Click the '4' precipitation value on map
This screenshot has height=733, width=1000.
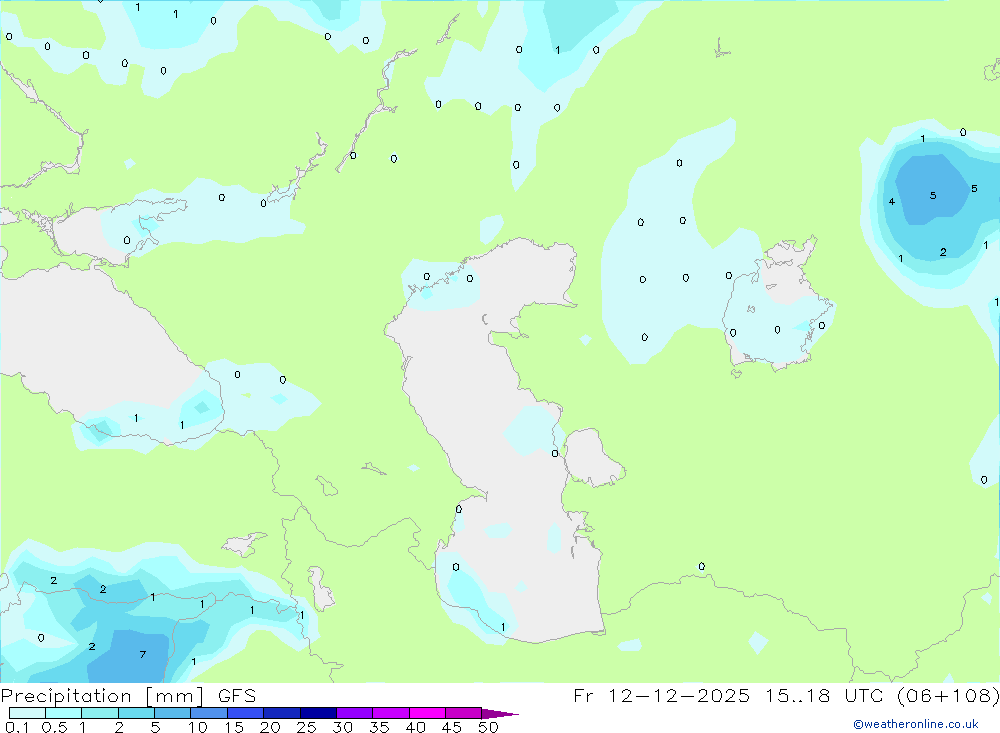coord(892,202)
